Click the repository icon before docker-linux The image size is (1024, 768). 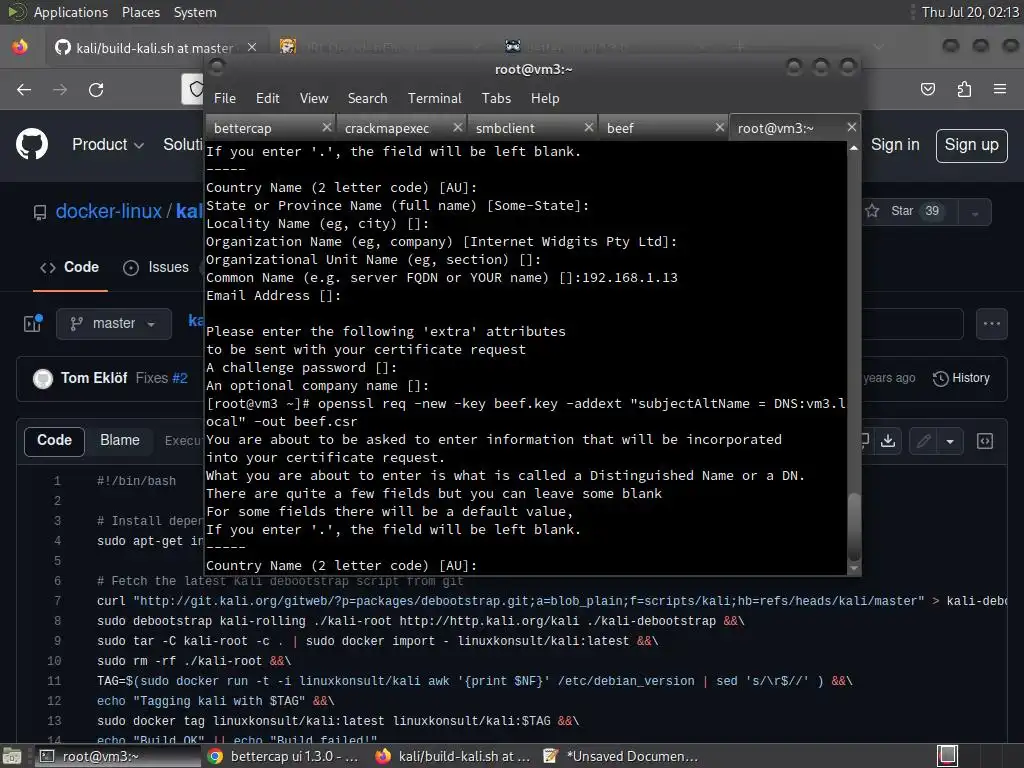tap(40, 212)
